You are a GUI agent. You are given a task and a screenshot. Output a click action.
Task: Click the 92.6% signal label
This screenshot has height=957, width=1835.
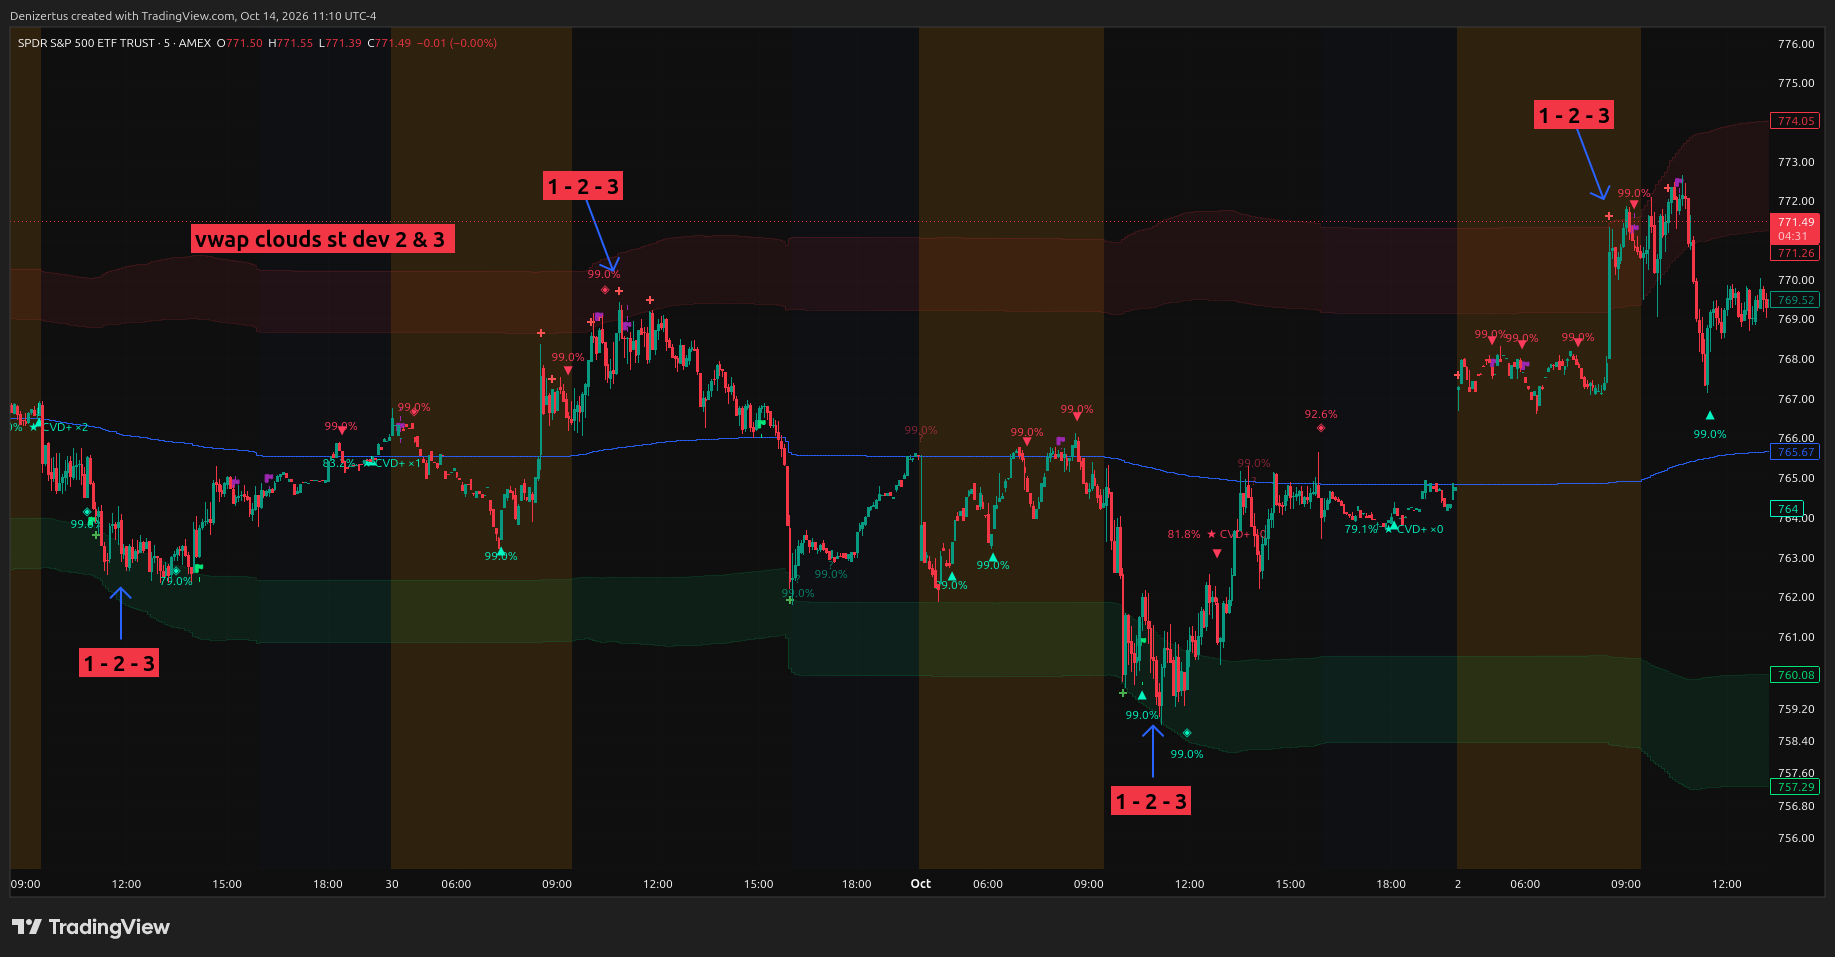pyautogui.click(x=1320, y=414)
